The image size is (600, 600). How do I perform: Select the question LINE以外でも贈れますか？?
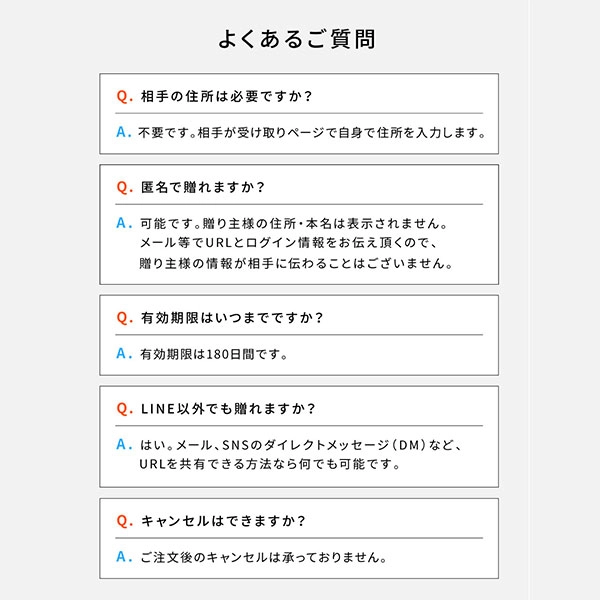(x=228, y=409)
